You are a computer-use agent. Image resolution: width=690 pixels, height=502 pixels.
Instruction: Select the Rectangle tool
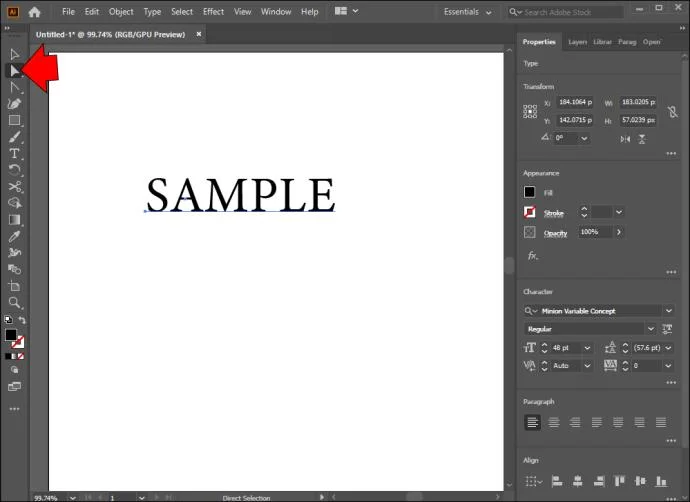coord(14,120)
